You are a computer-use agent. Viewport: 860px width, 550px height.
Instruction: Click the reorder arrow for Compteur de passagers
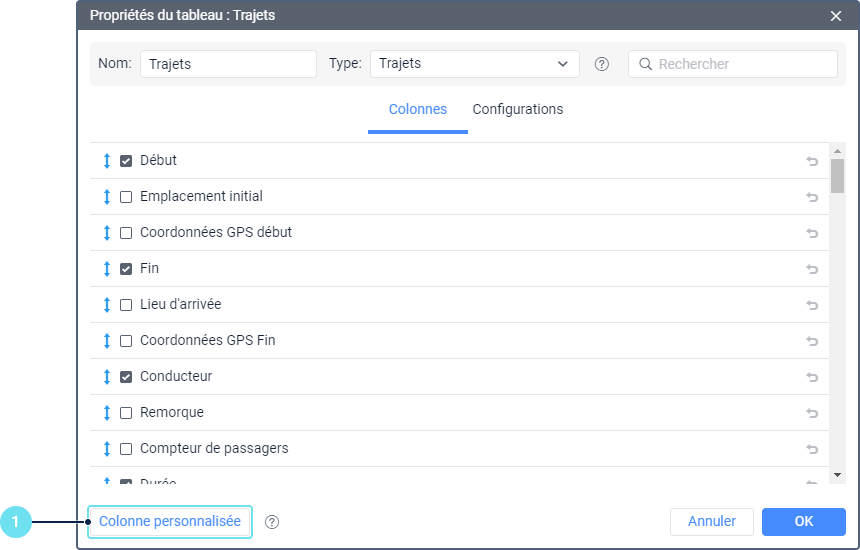[x=107, y=449]
